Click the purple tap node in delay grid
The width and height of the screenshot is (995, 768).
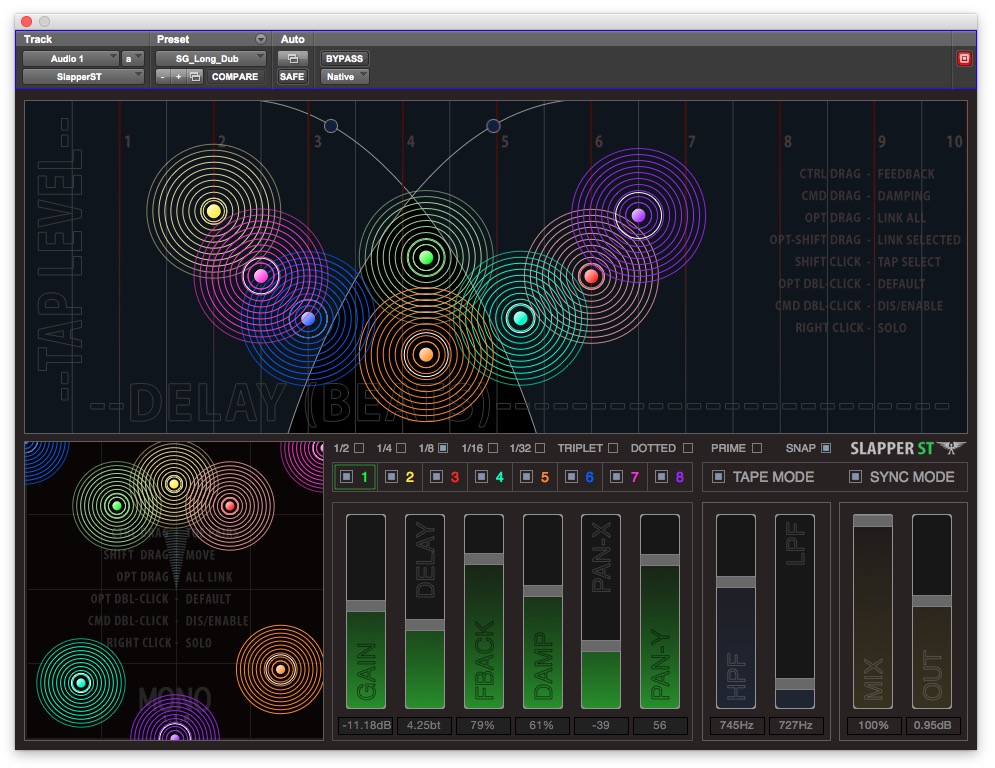638,216
